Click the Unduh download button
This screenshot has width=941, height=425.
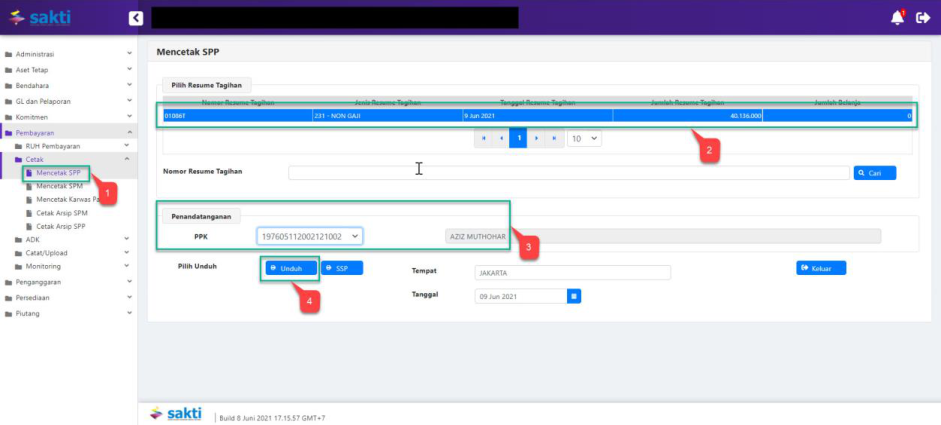tap(291, 268)
